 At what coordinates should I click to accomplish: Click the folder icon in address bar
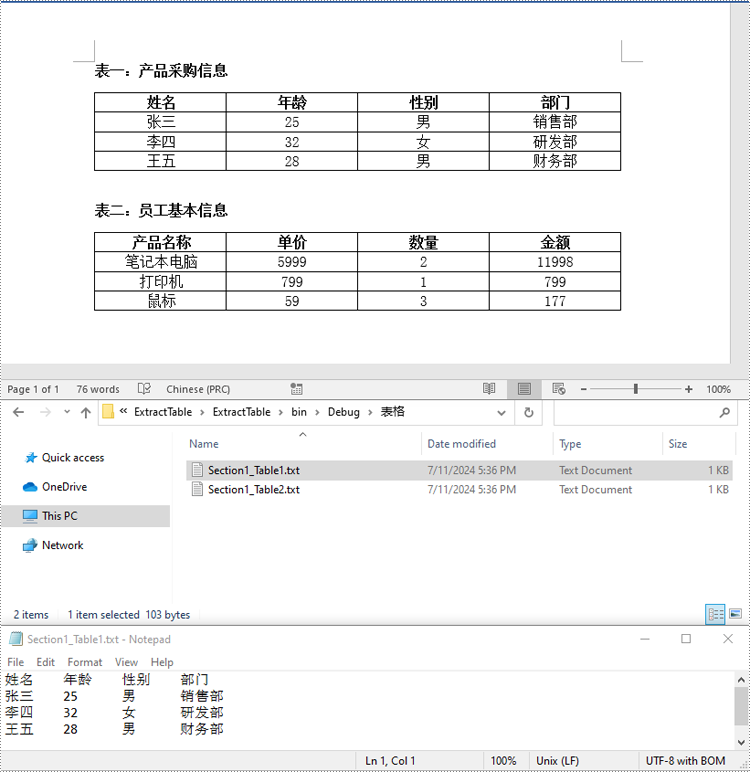click(108, 412)
